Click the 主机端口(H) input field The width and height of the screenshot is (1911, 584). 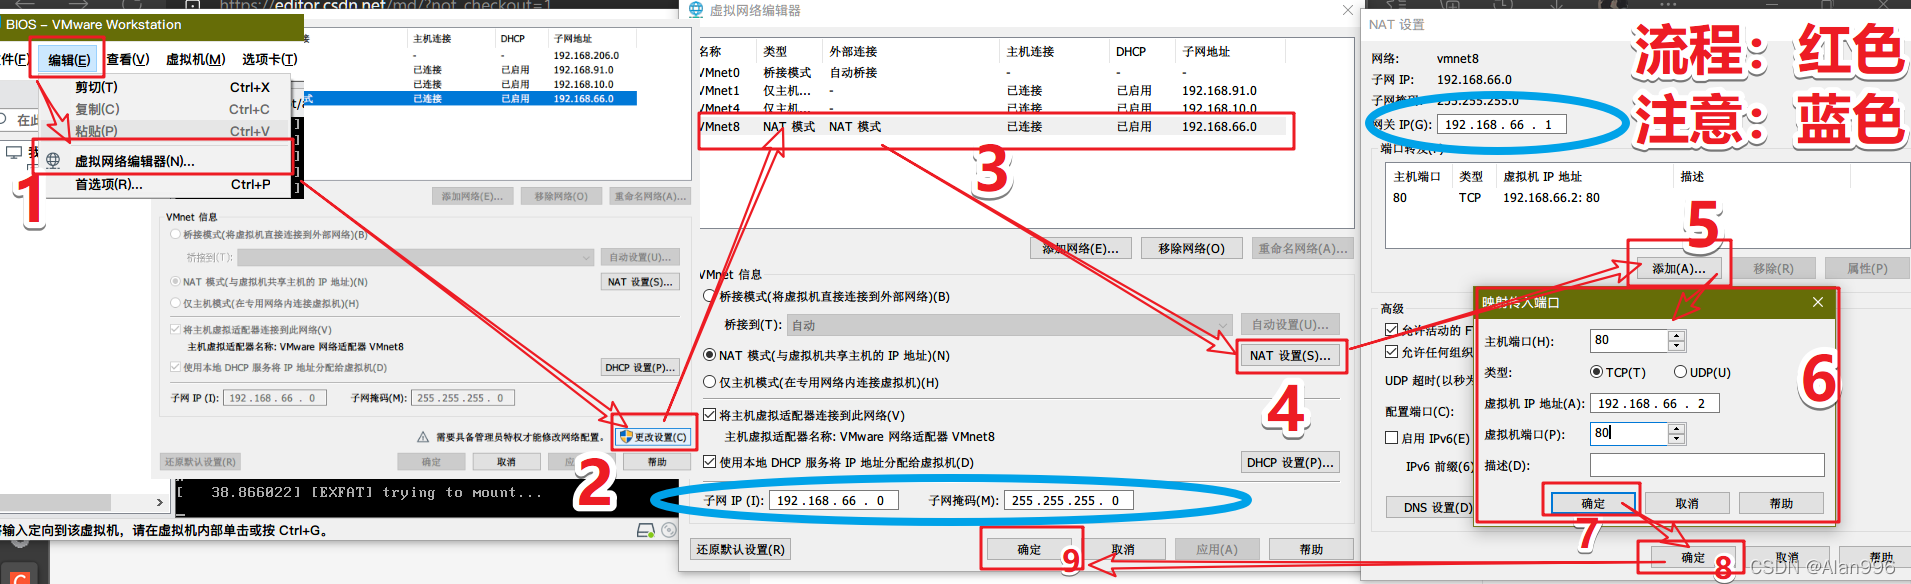coord(1629,340)
